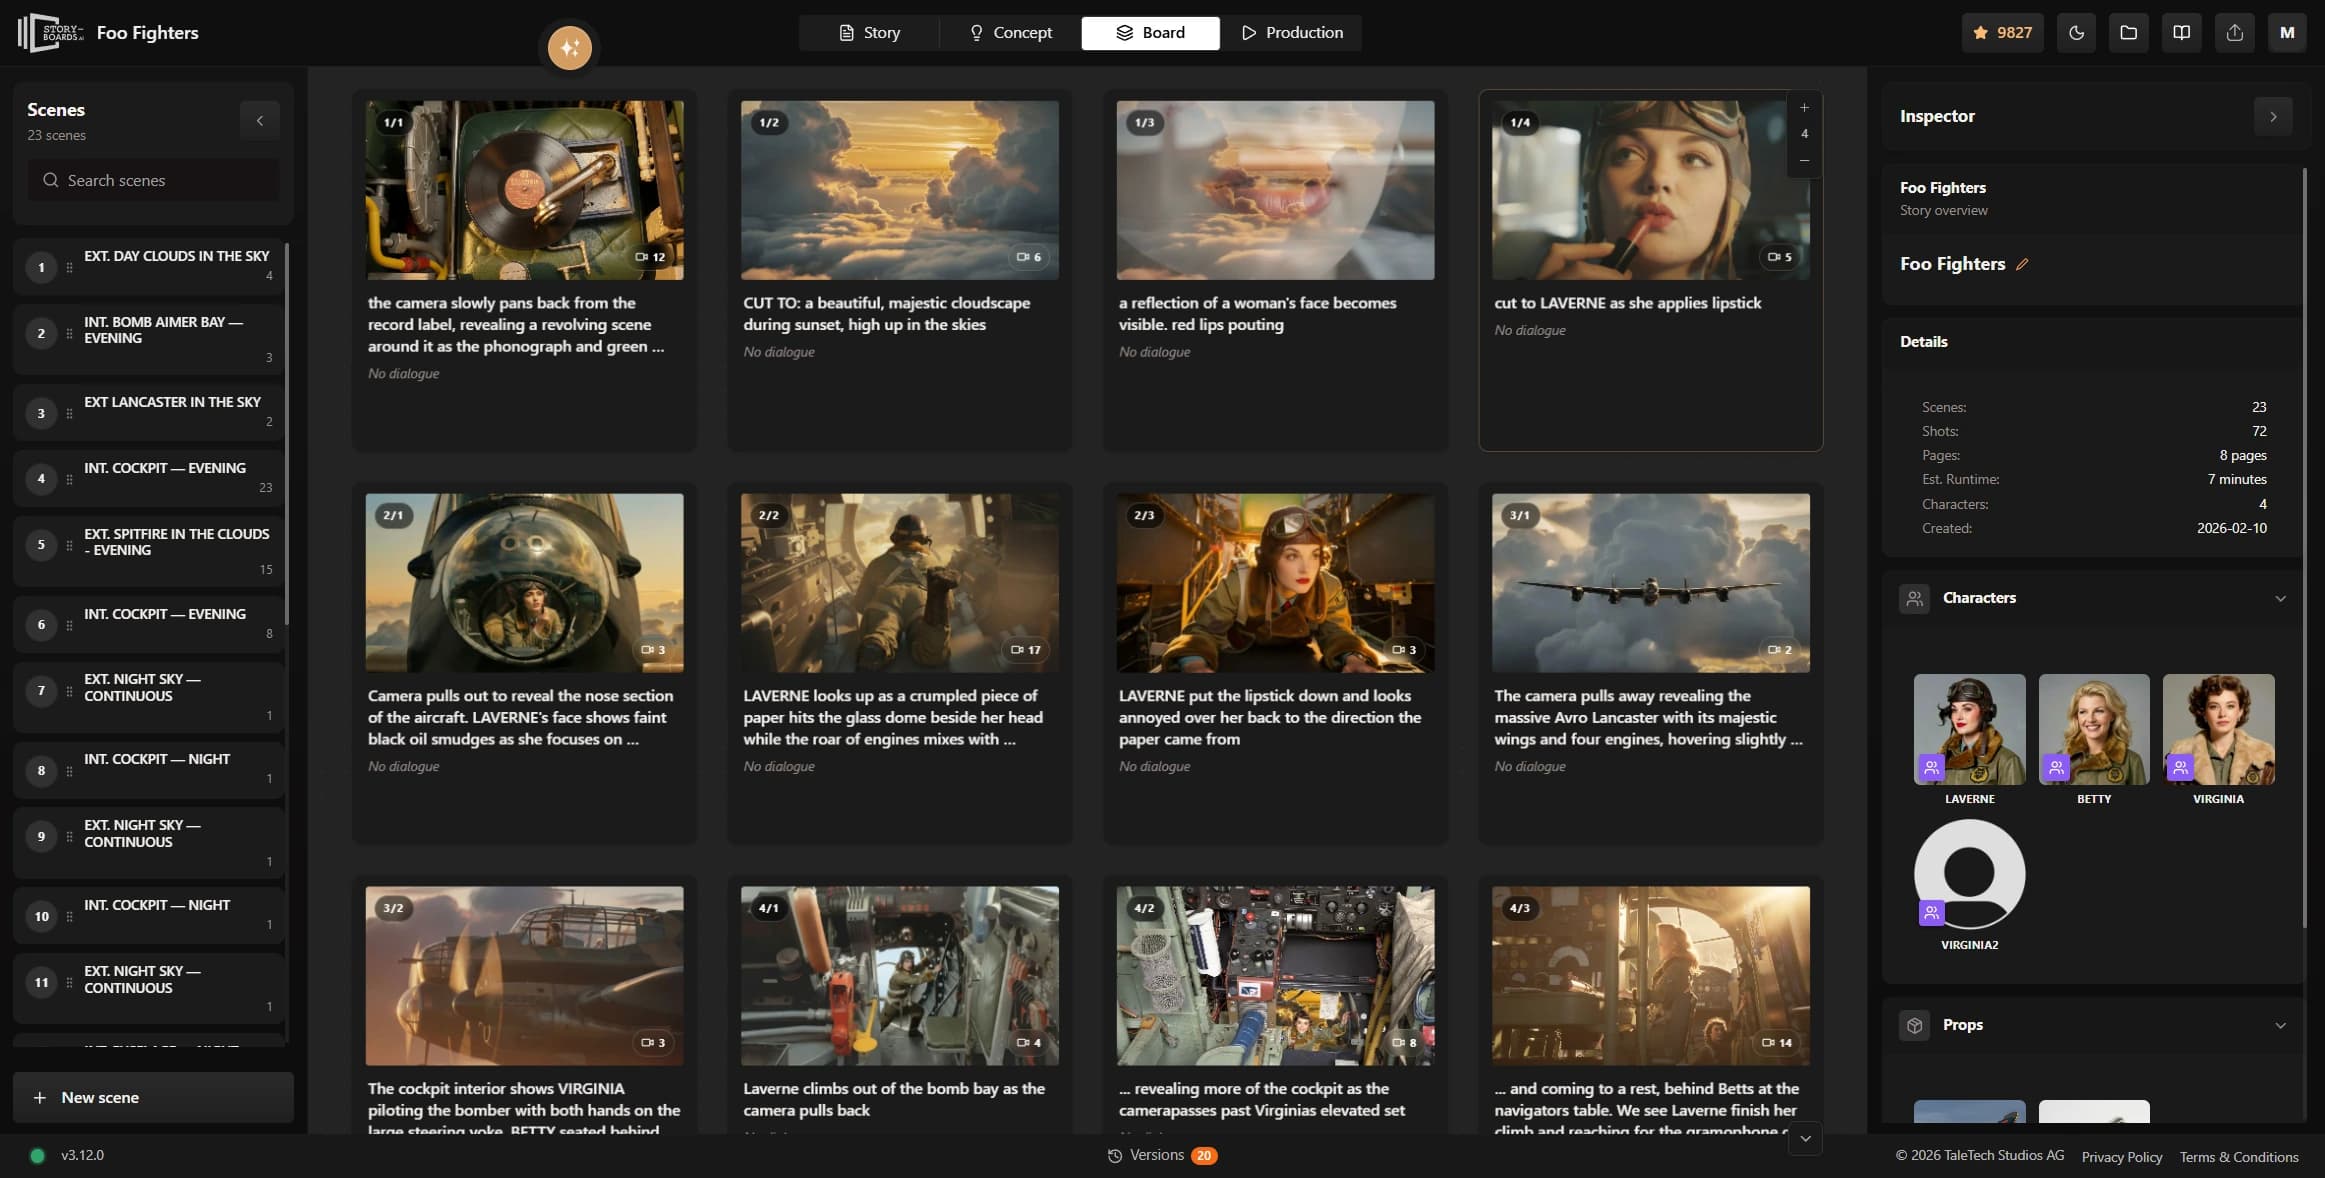Screen dimensions: 2325x1178
Task: Edit the Foo Fighters title via the pencil icon
Action: pyautogui.click(x=2023, y=263)
